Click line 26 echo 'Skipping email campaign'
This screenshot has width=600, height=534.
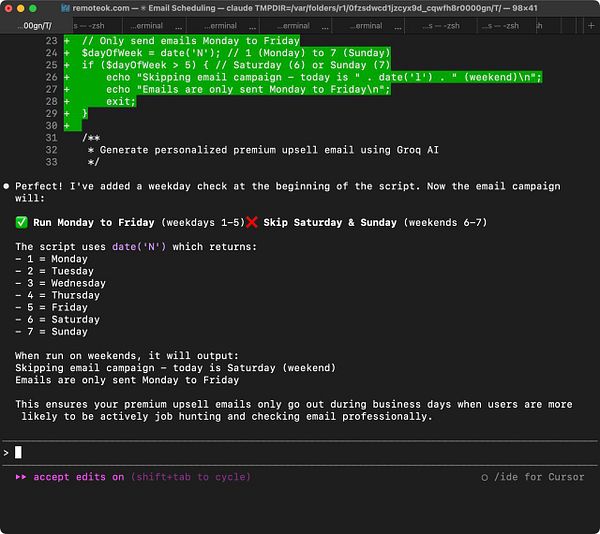tap(324, 77)
